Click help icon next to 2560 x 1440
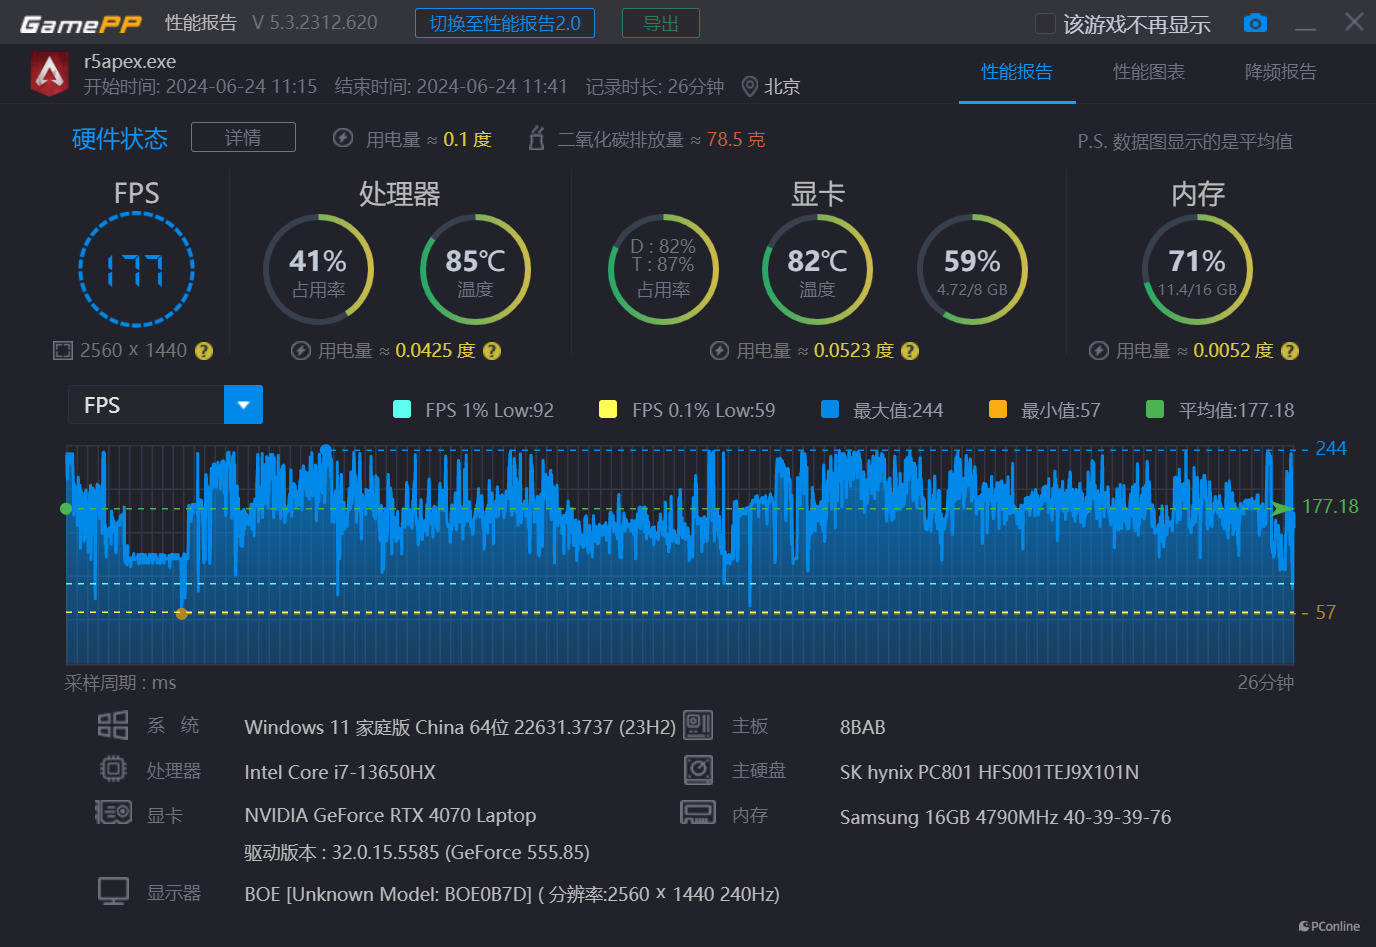Image resolution: width=1376 pixels, height=947 pixels. tap(204, 351)
